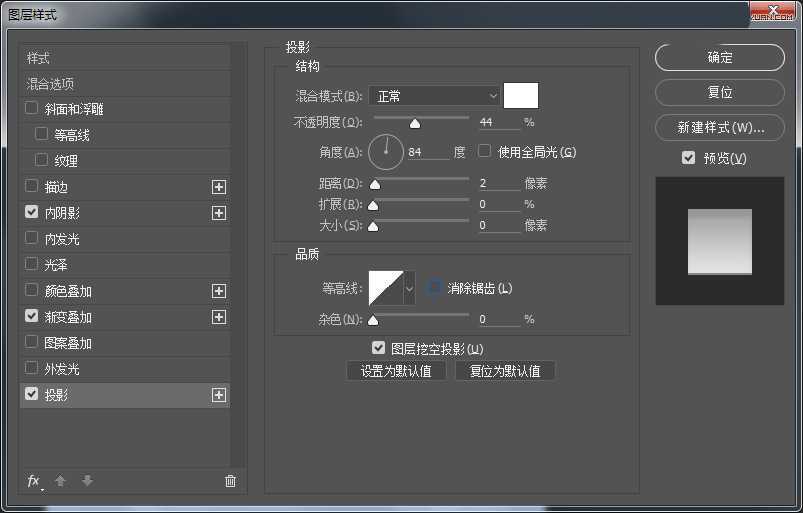
Task: Click 确定 button
Action: pyautogui.click(x=720, y=57)
